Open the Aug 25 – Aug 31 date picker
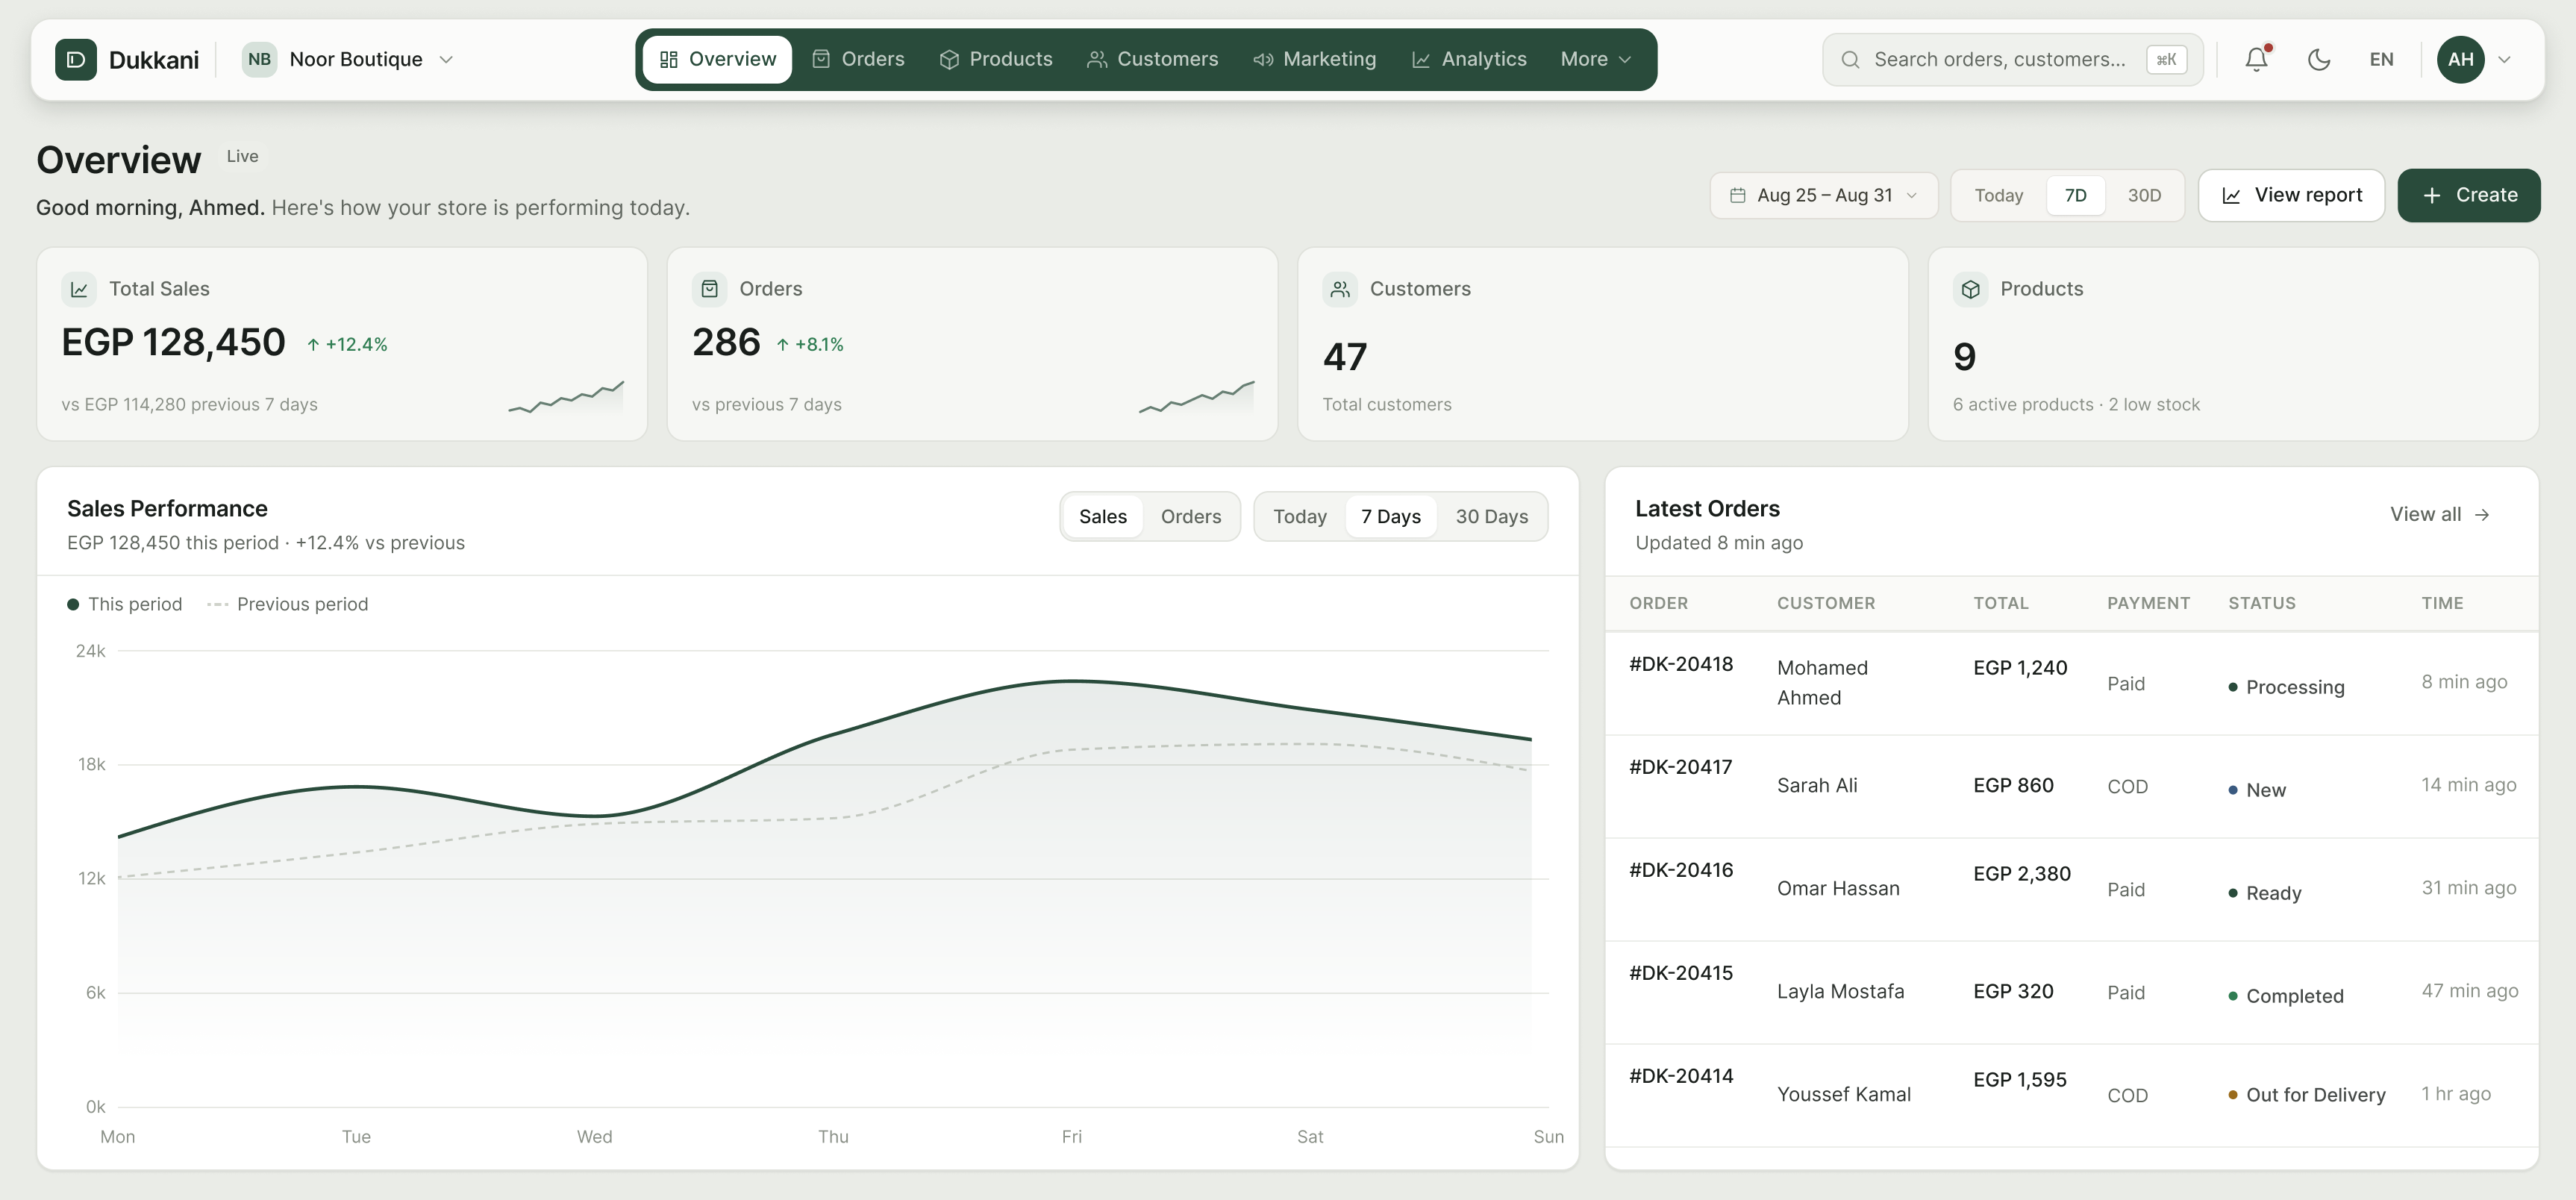The image size is (2576, 1200). click(x=1824, y=196)
